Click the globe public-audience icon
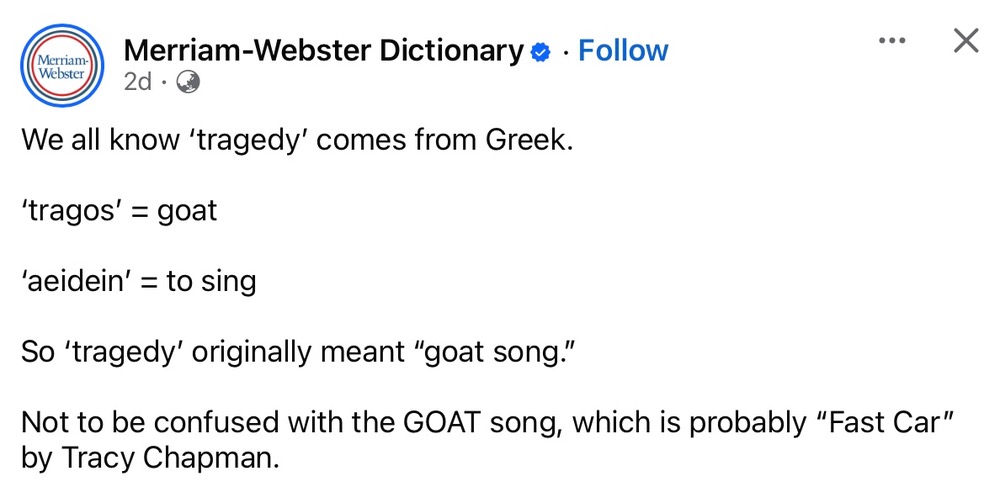This screenshot has height=487, width=1000. (x=187, y=83)
